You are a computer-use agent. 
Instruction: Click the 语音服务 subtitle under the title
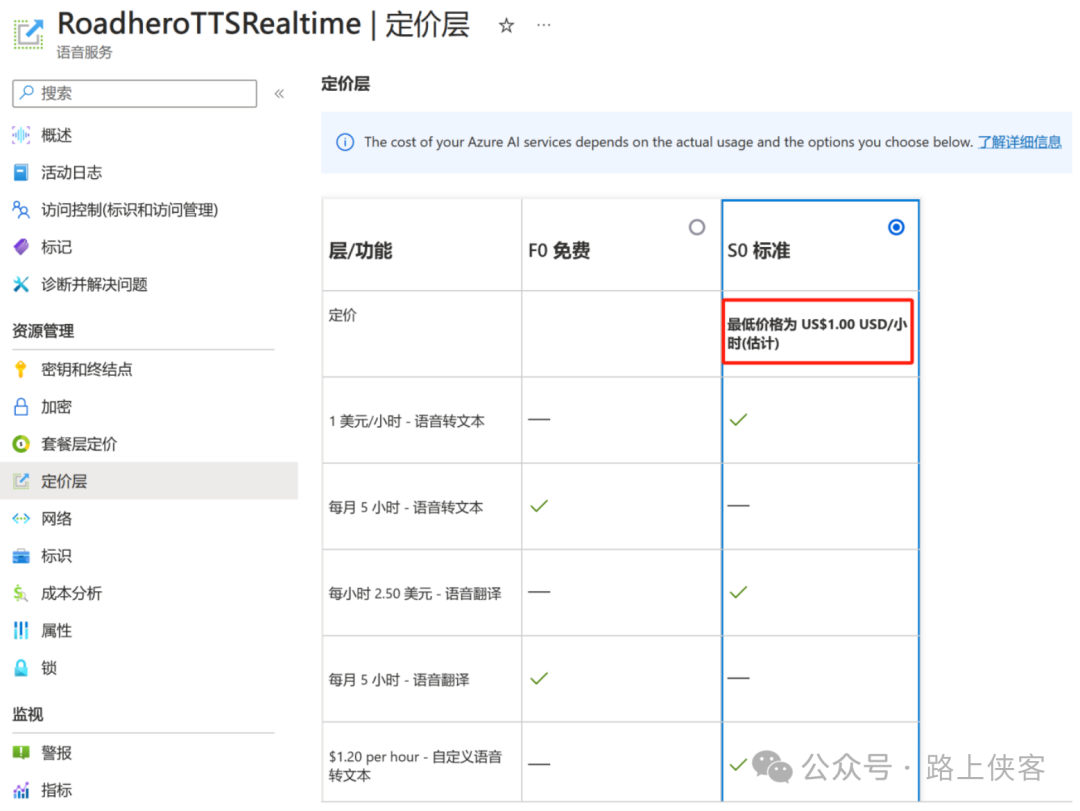pos(84,52)
